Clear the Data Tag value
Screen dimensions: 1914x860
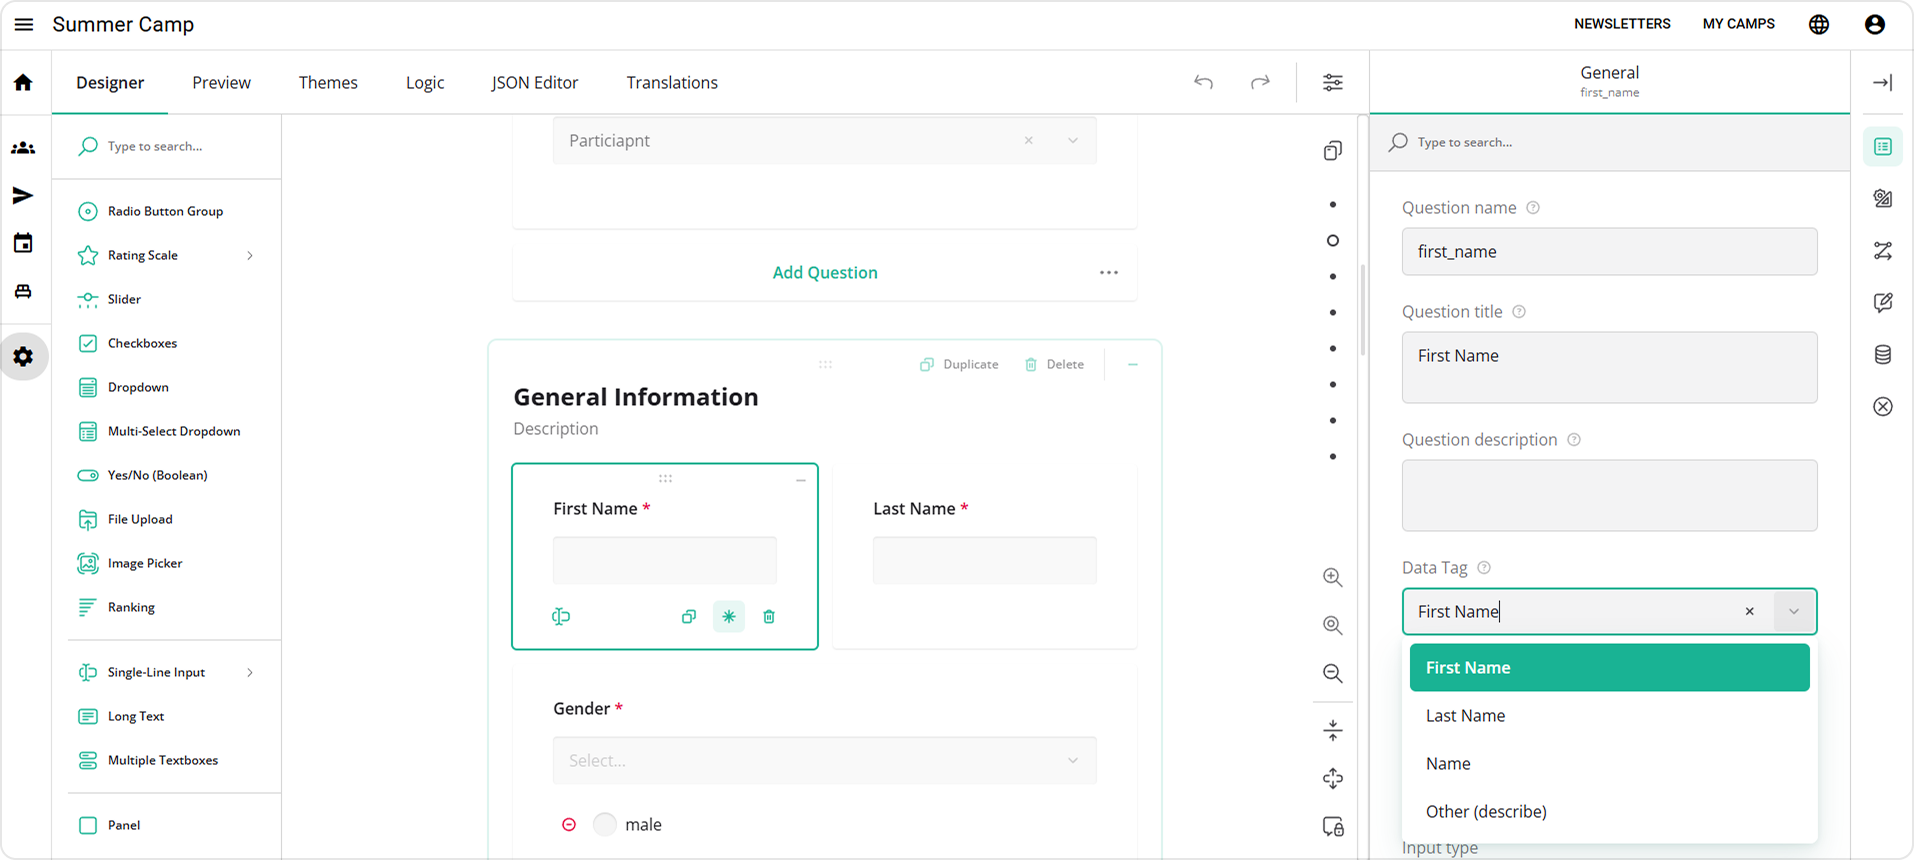pos(1750,612)
